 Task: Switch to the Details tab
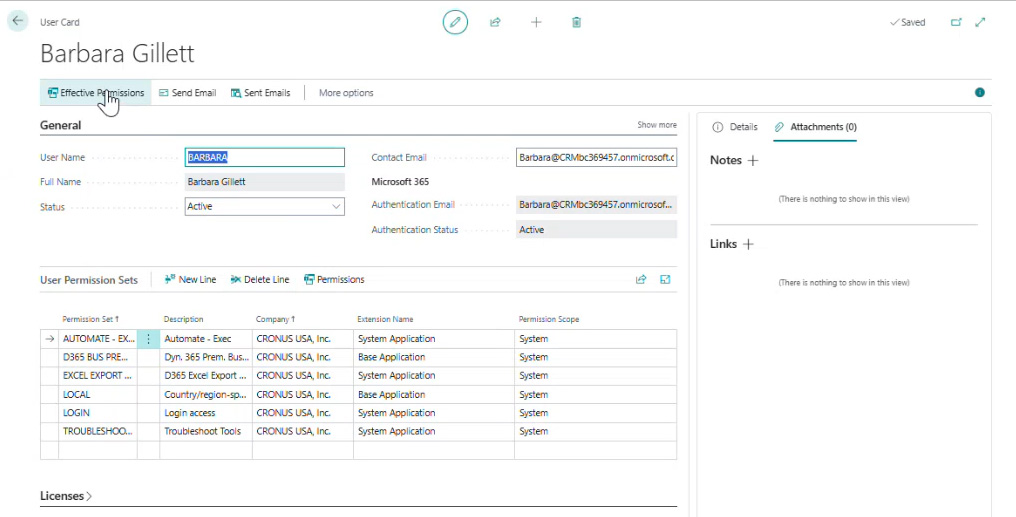[735, 127]
